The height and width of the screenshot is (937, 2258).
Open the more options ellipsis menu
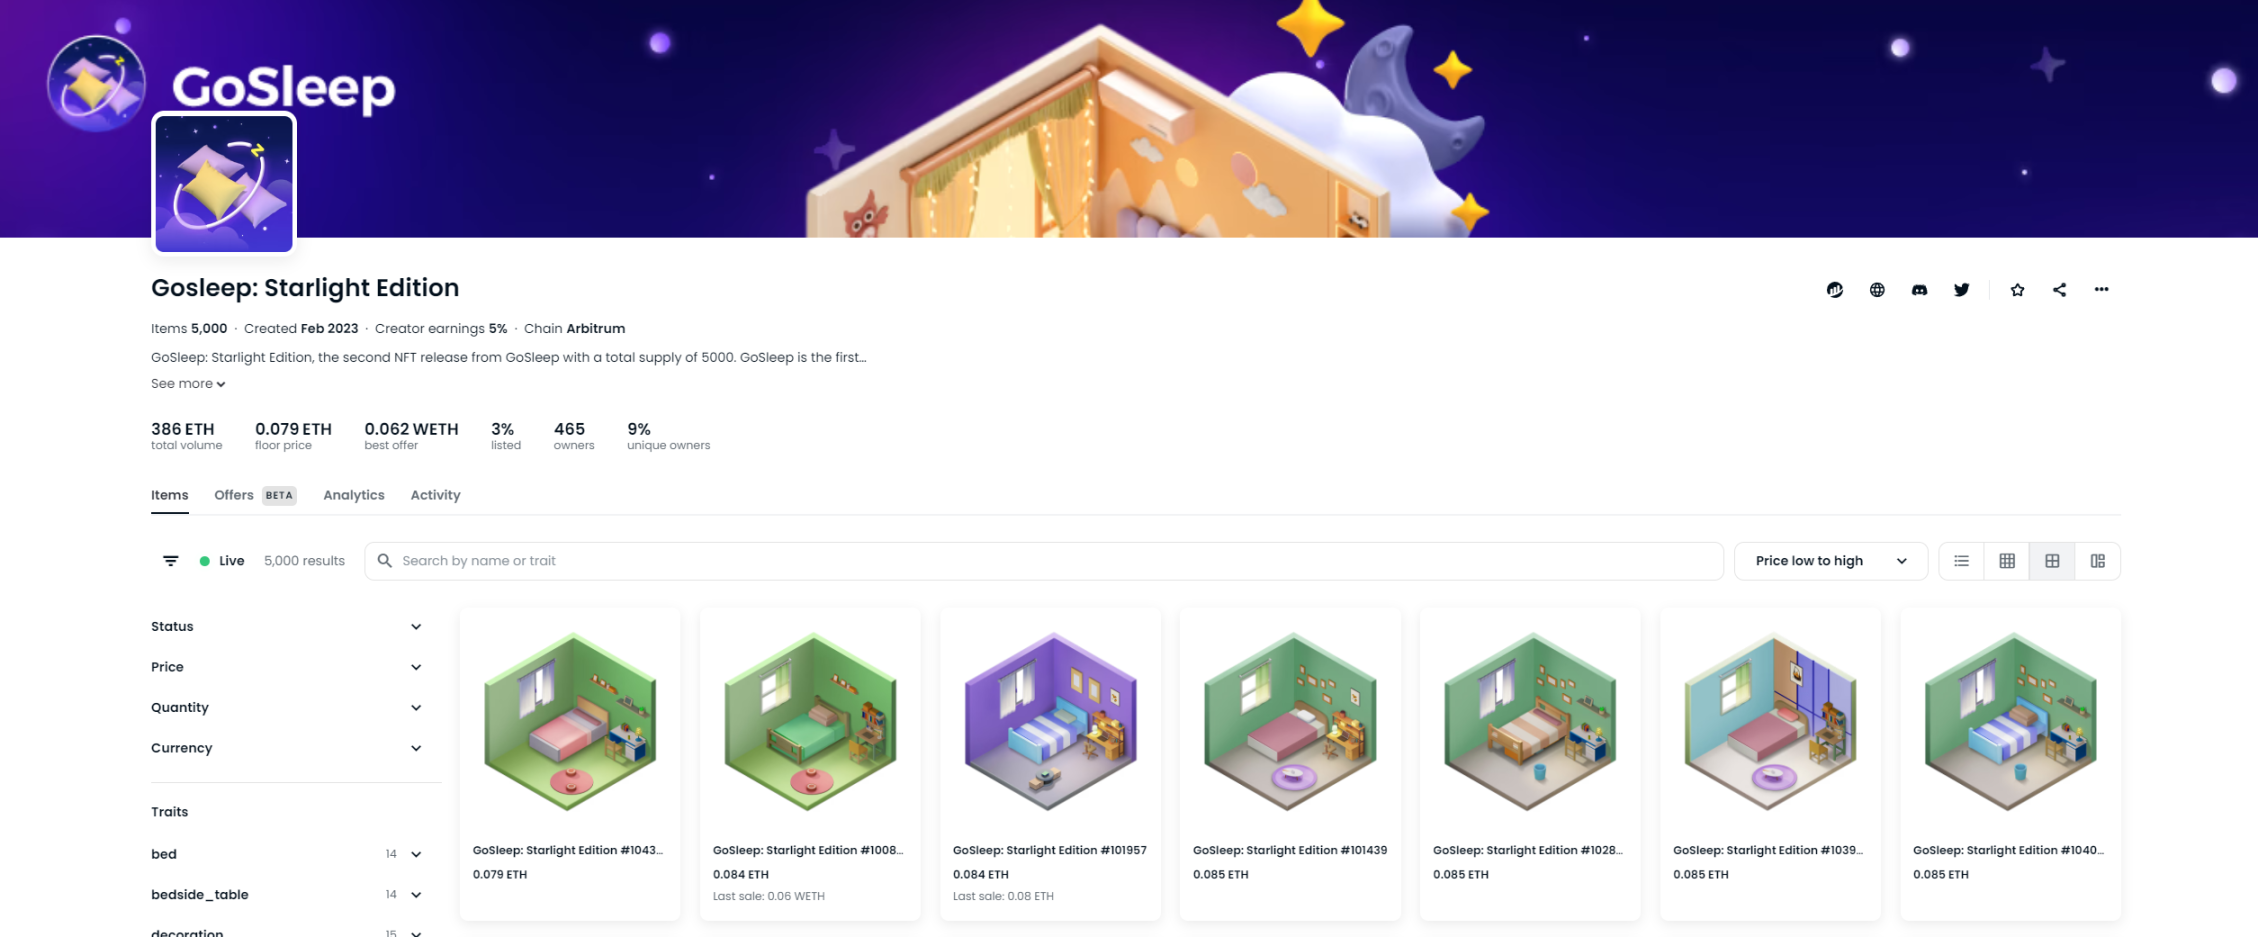[2101, 290]
